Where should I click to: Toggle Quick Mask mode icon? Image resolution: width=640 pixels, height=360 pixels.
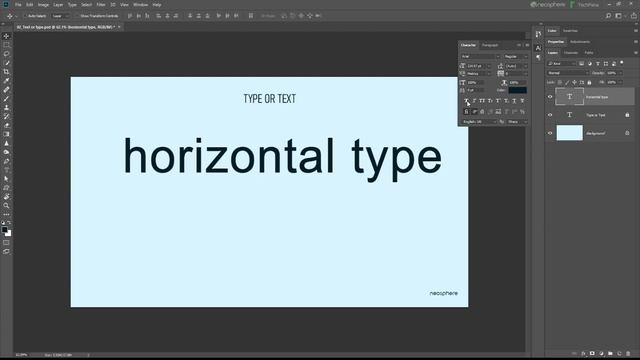tap(6, 243)
